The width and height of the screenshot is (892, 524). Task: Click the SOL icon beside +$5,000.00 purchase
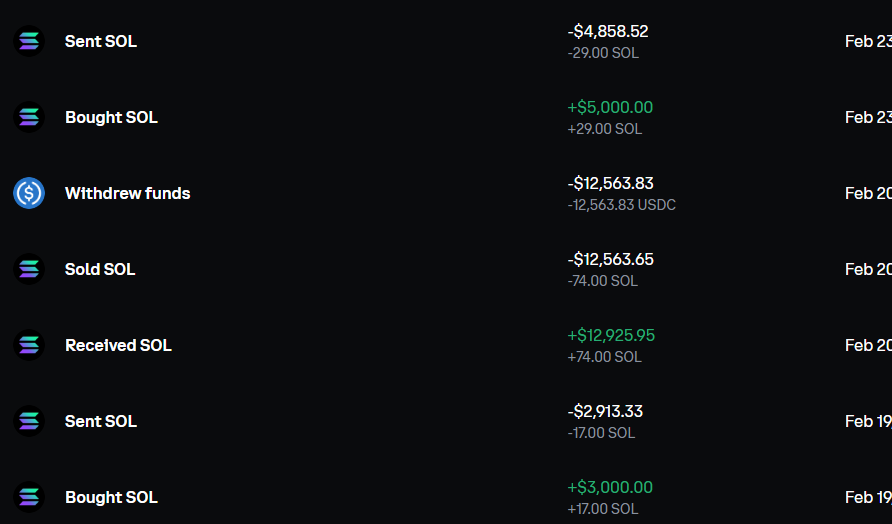tap(29, 117)
